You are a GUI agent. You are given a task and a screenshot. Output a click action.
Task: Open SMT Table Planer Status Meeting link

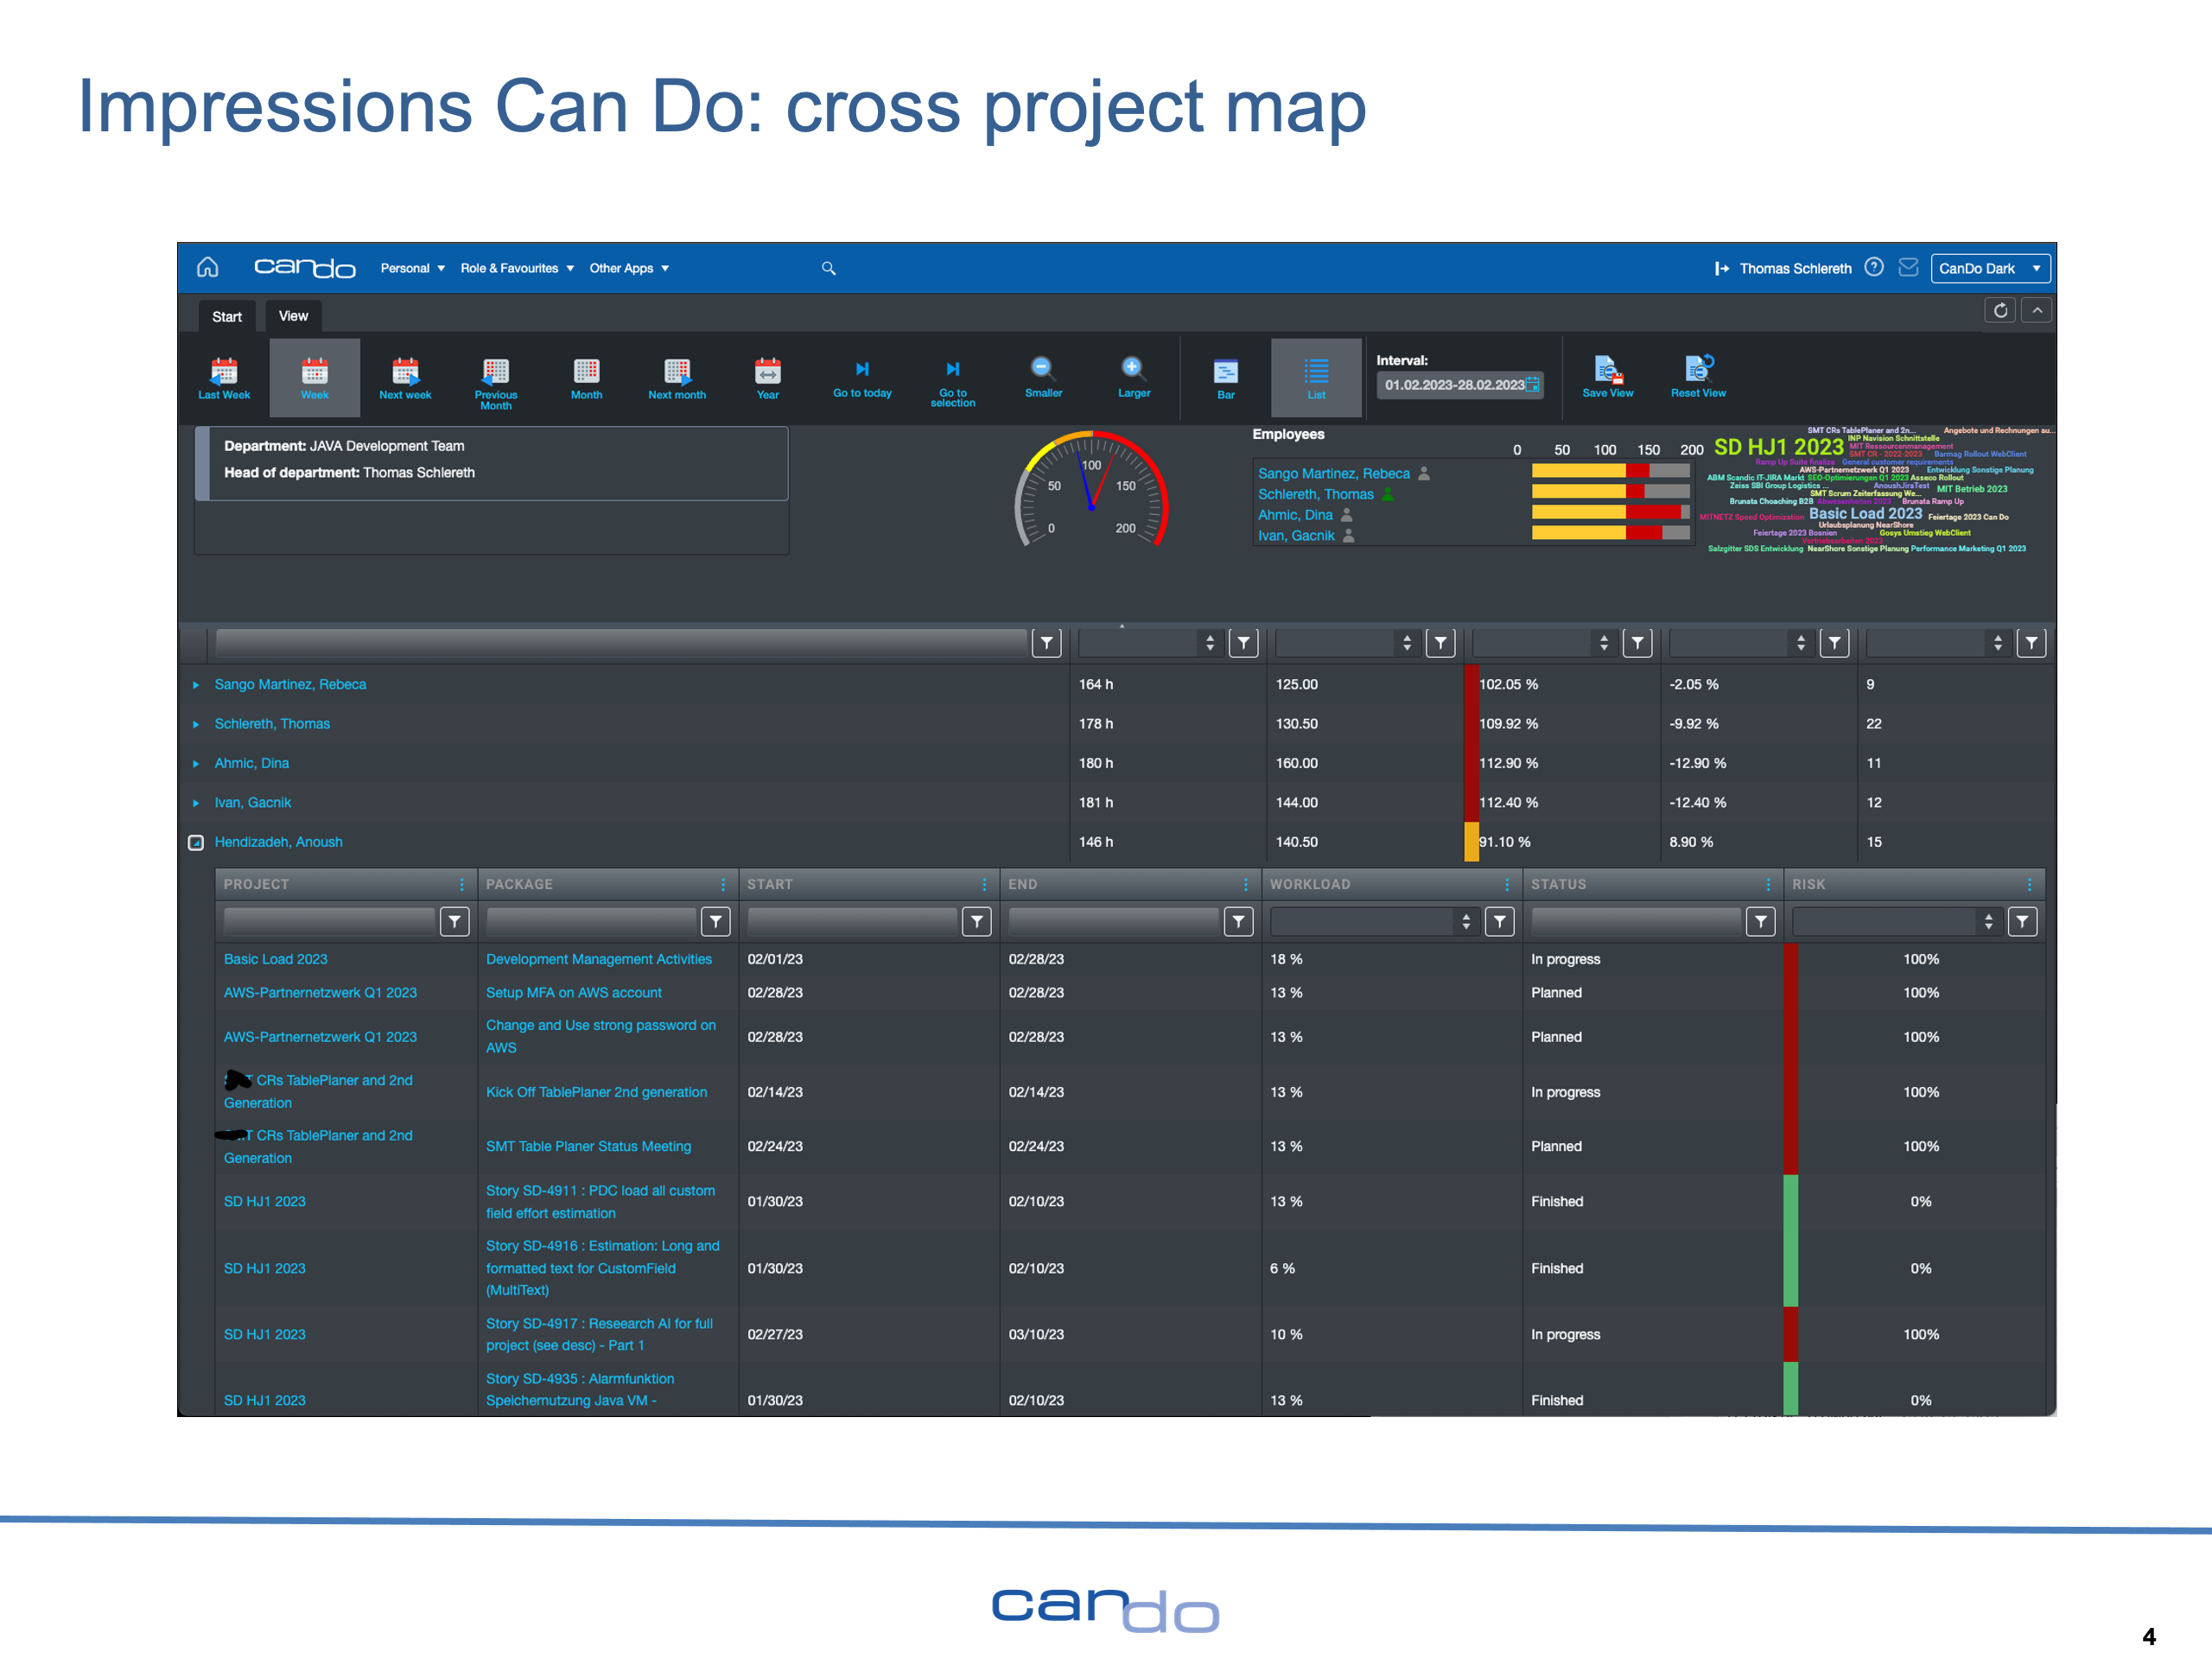pos(588,1146)
